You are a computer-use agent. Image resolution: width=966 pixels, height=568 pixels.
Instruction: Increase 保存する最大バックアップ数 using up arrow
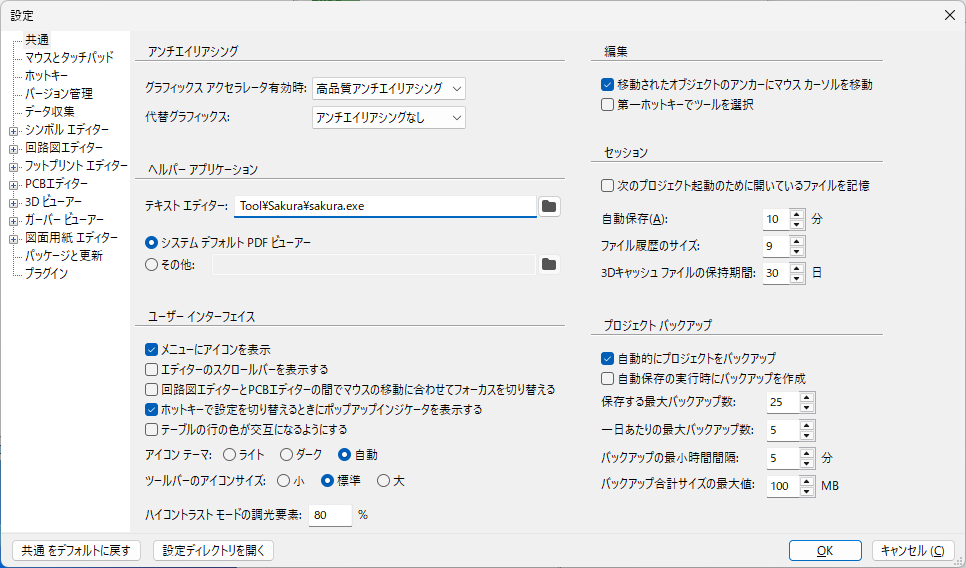(x=807, y=397)
